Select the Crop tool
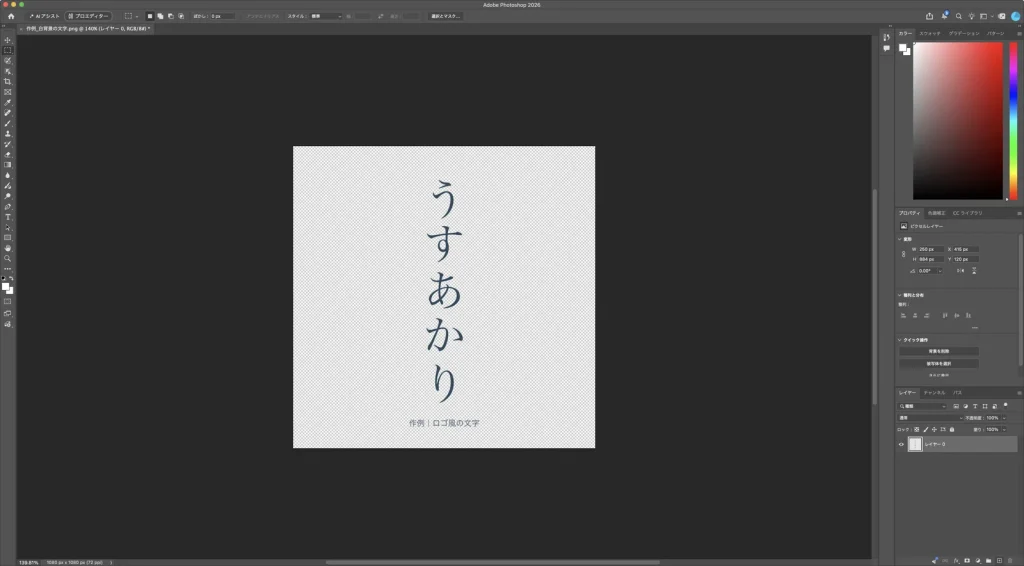Screen dimensions: 1024x566 click(x=8, y=82)
